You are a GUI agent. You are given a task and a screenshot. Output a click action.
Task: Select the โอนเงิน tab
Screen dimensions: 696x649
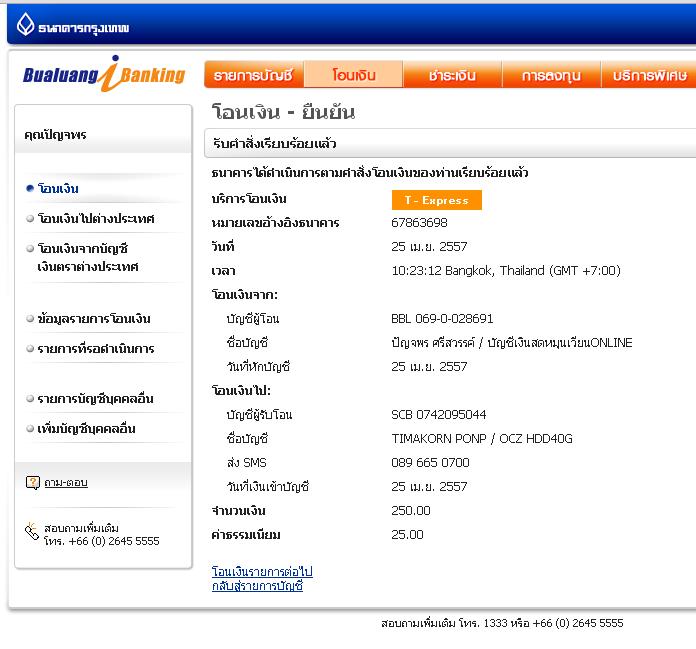coord(354,75)
